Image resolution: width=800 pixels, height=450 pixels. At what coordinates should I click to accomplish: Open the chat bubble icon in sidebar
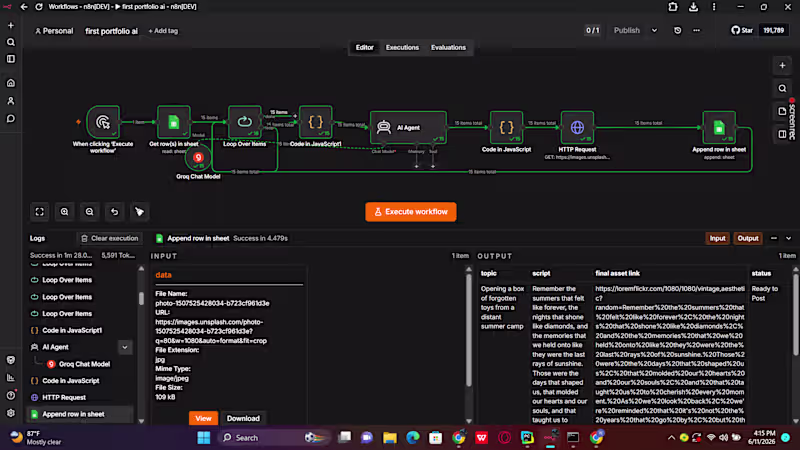click(11, 119)
